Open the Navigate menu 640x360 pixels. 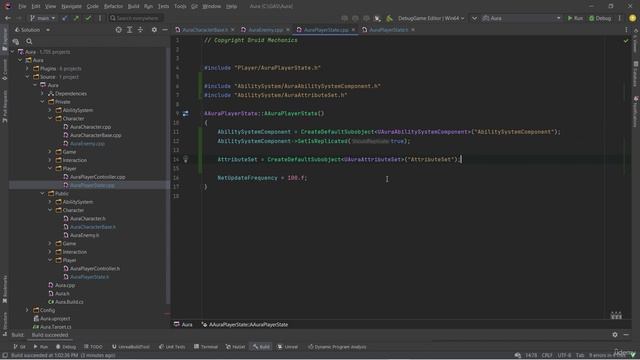(71, 6)
